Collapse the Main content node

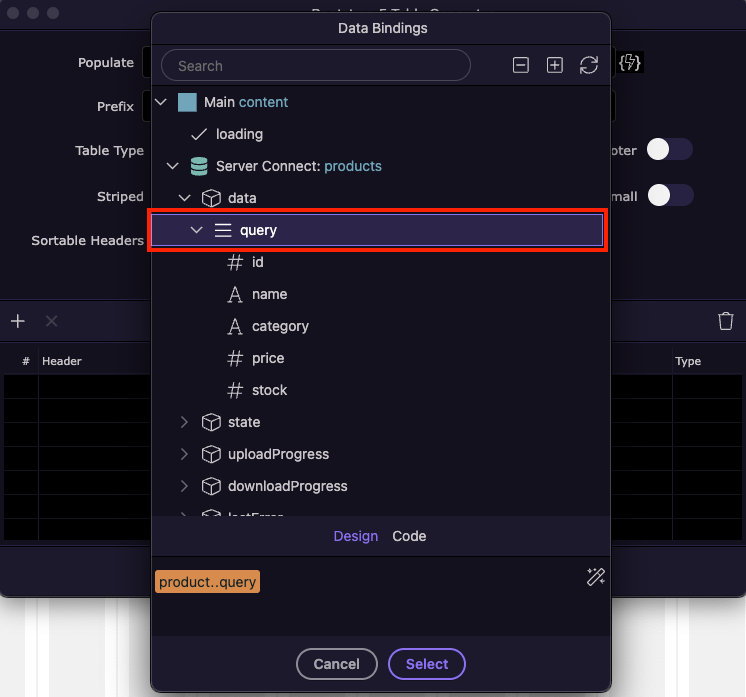coord(161,102)
